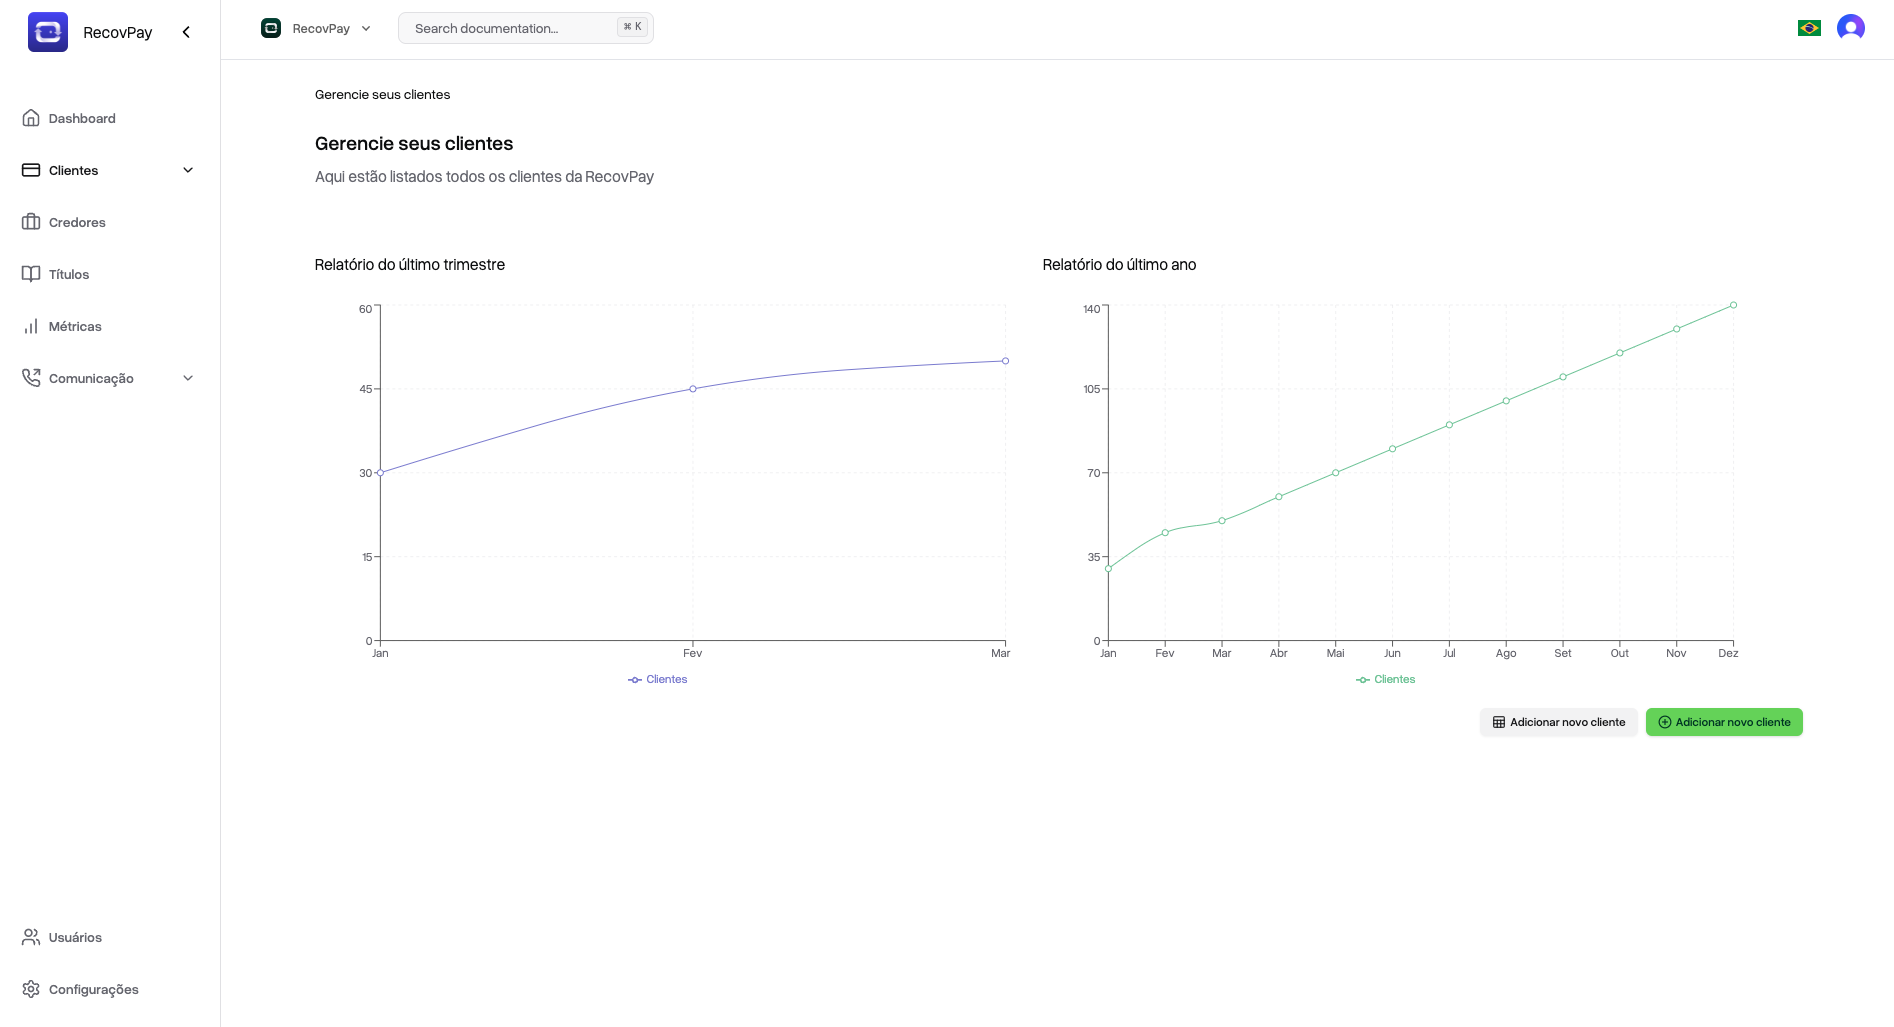Expand the Clientes menu chevron
Viewport: 1894px width, 1027px height.
click(x=188, y=170)
